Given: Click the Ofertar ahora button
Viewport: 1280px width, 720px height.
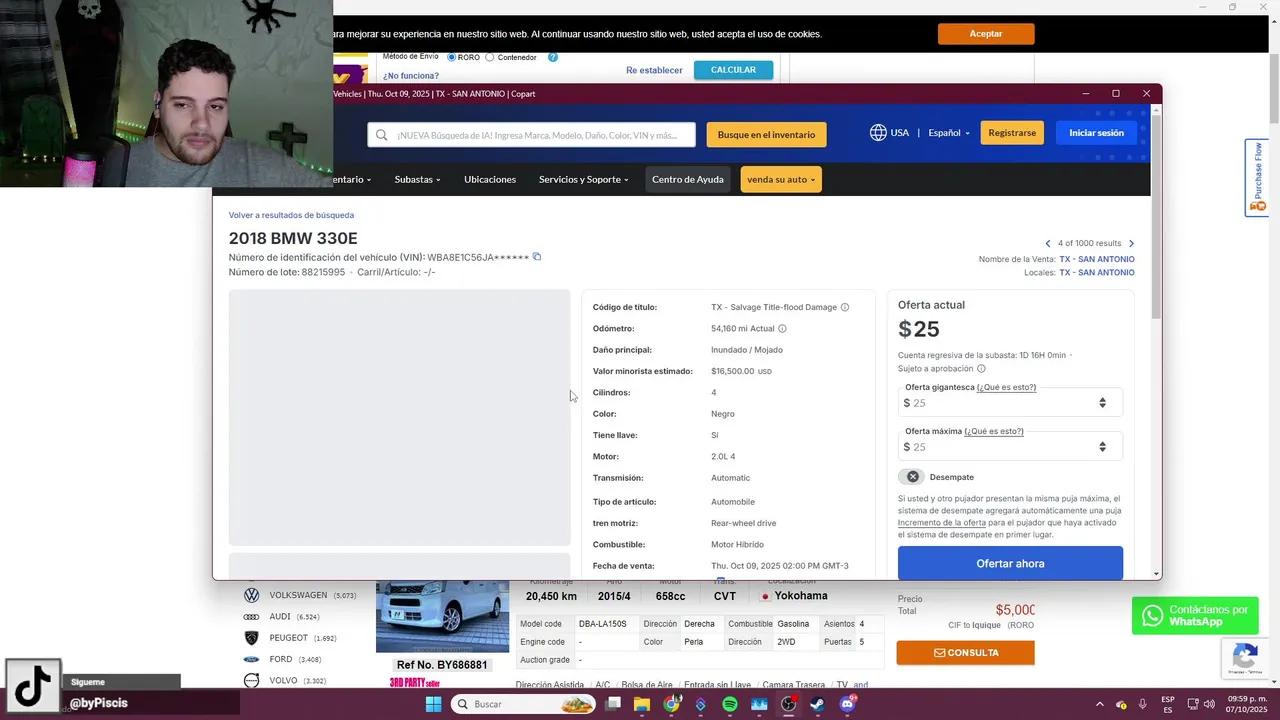Looking at the screenshot, I should [x=1010, y=563].
